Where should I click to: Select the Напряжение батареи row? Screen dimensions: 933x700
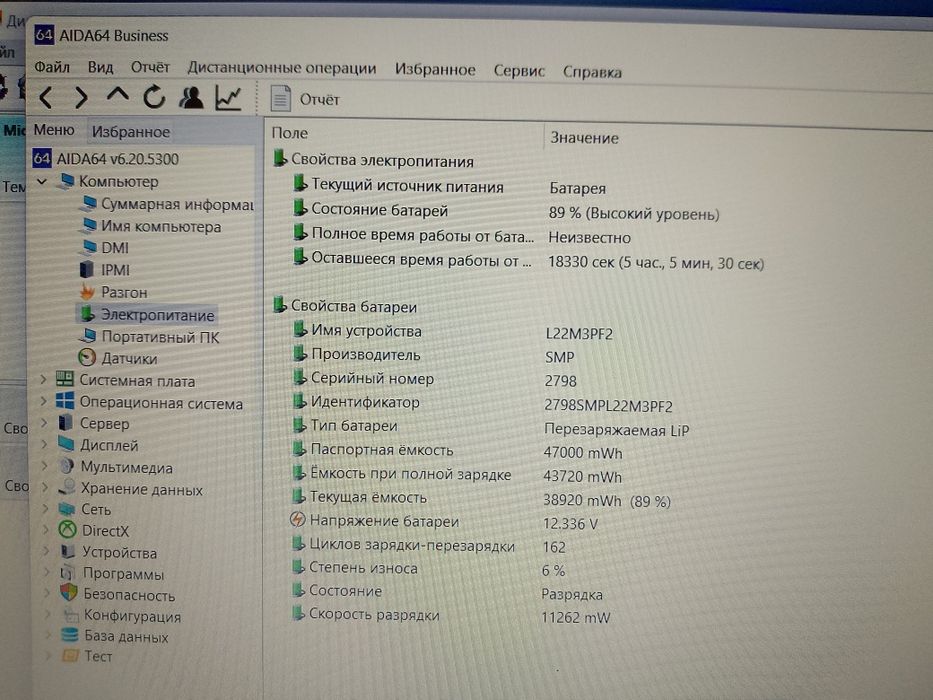pos(375,521)
